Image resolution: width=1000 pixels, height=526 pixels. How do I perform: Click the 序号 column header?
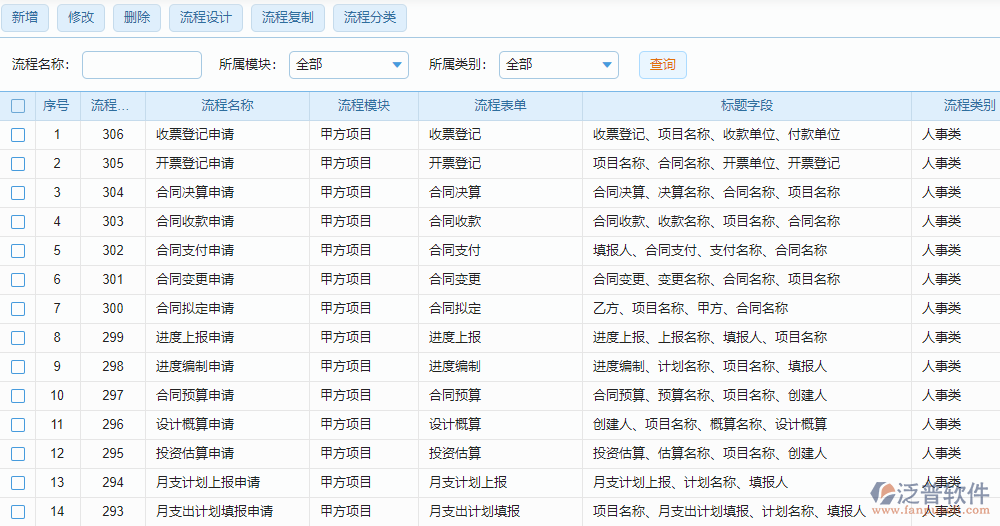(56, 106)
